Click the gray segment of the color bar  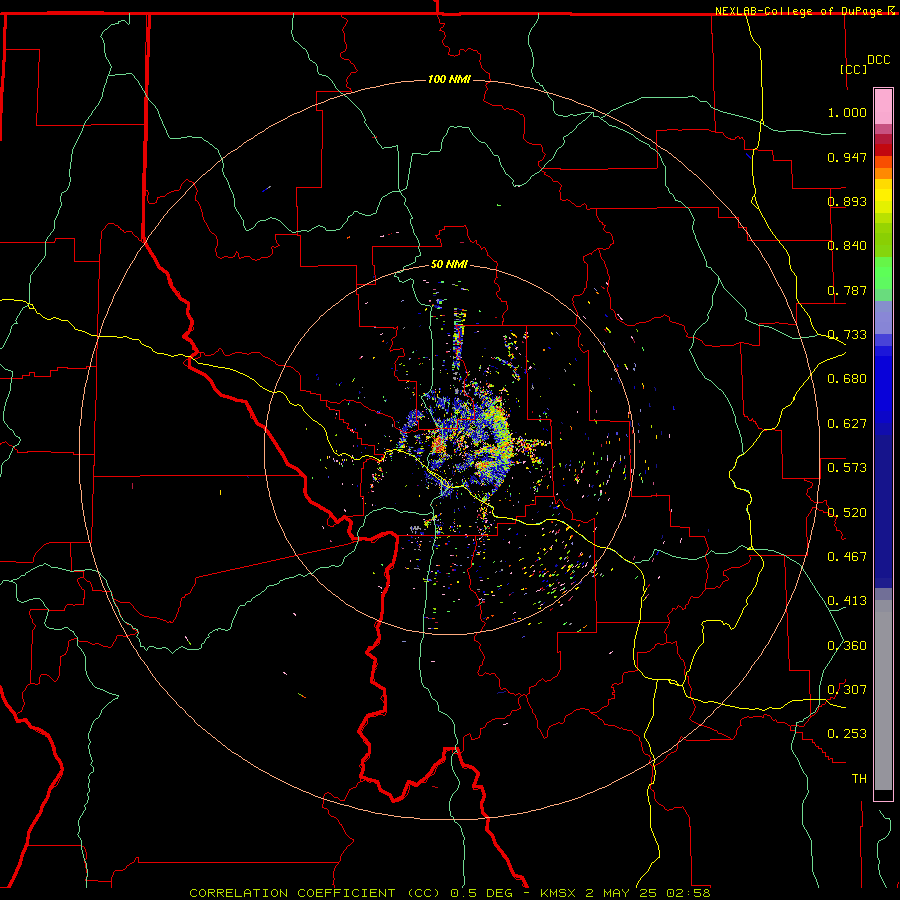pos(883,695)
